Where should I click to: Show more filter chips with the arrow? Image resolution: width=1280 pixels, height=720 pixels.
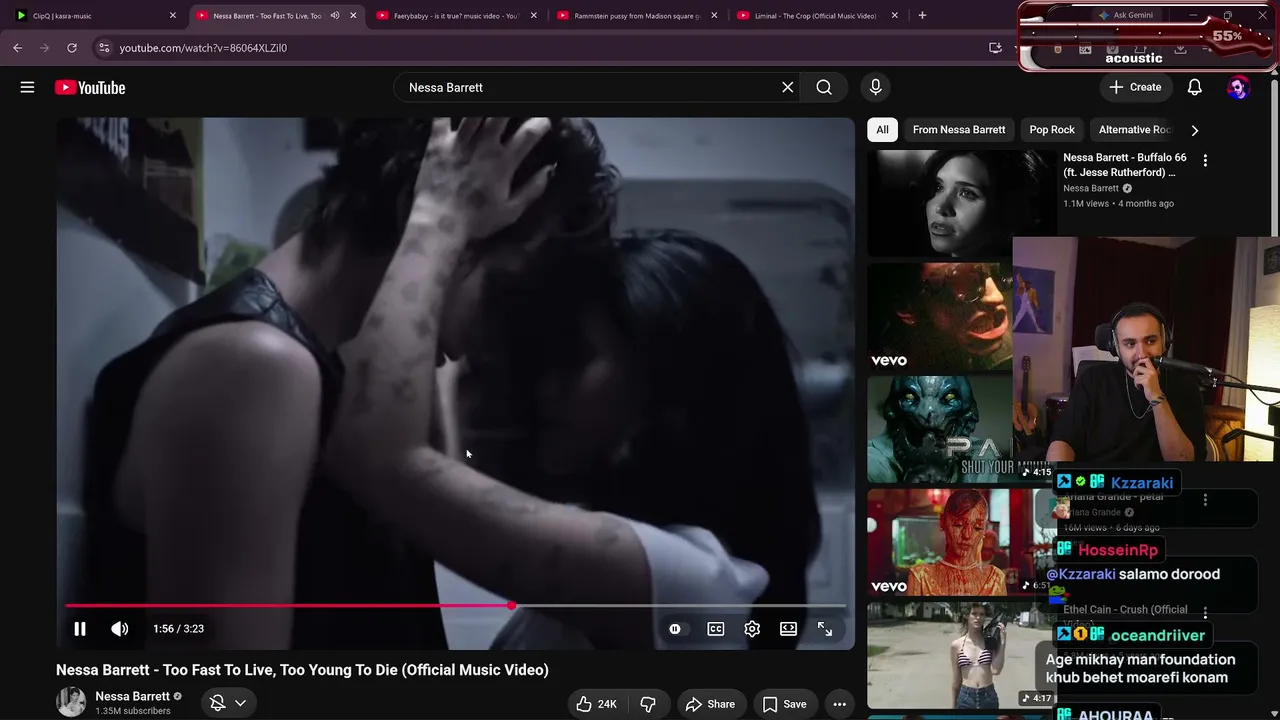[1194, 130]
